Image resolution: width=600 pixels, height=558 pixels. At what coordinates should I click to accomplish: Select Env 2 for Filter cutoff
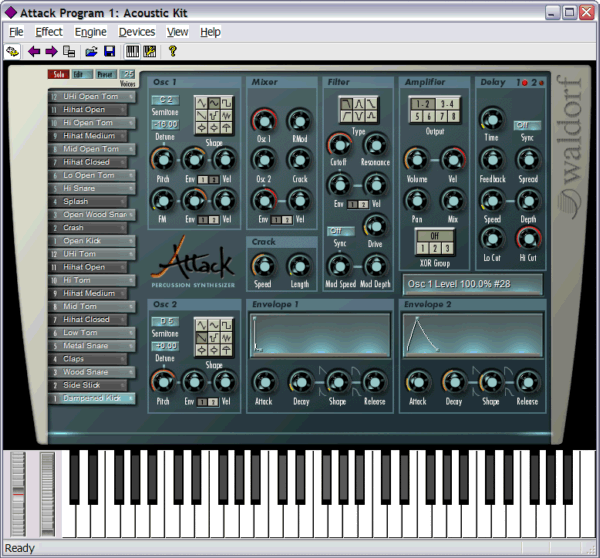364,204
